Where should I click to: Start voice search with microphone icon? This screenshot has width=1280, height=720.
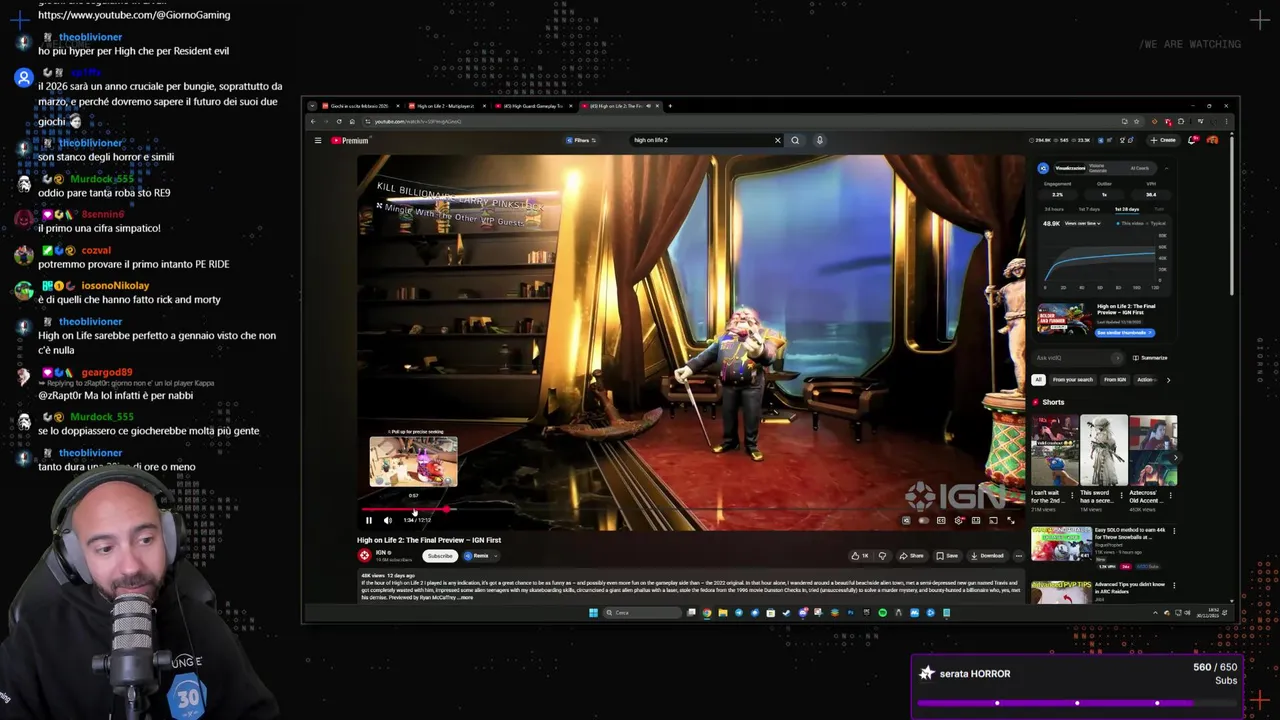click(819, 140)
